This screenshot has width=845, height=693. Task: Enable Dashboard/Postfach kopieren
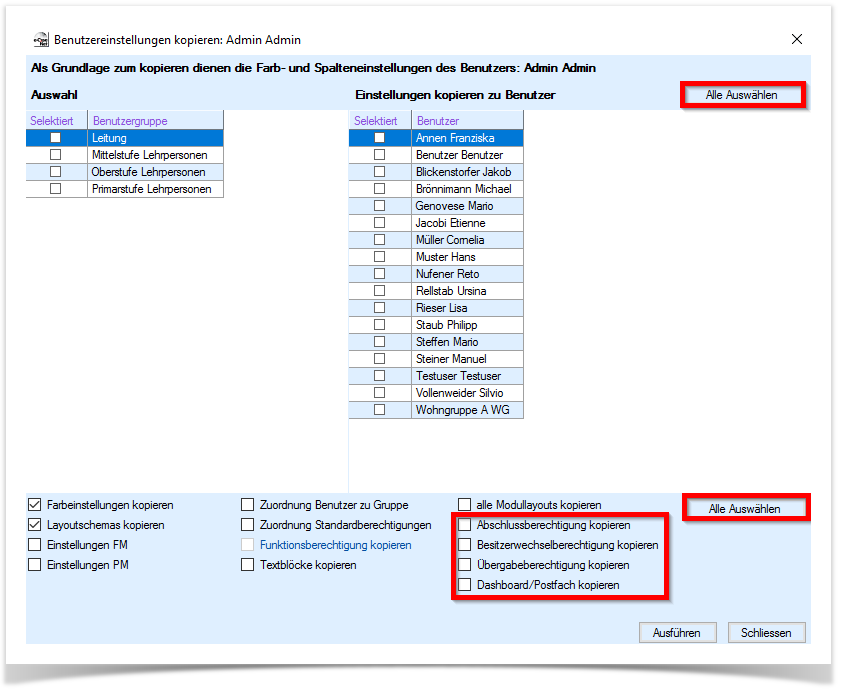(465, 585)
